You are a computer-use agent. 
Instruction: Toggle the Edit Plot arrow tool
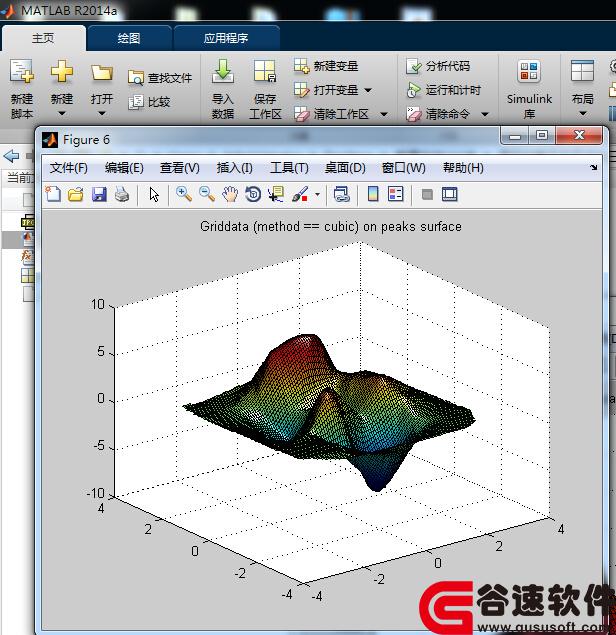click(x=154, y=194)
